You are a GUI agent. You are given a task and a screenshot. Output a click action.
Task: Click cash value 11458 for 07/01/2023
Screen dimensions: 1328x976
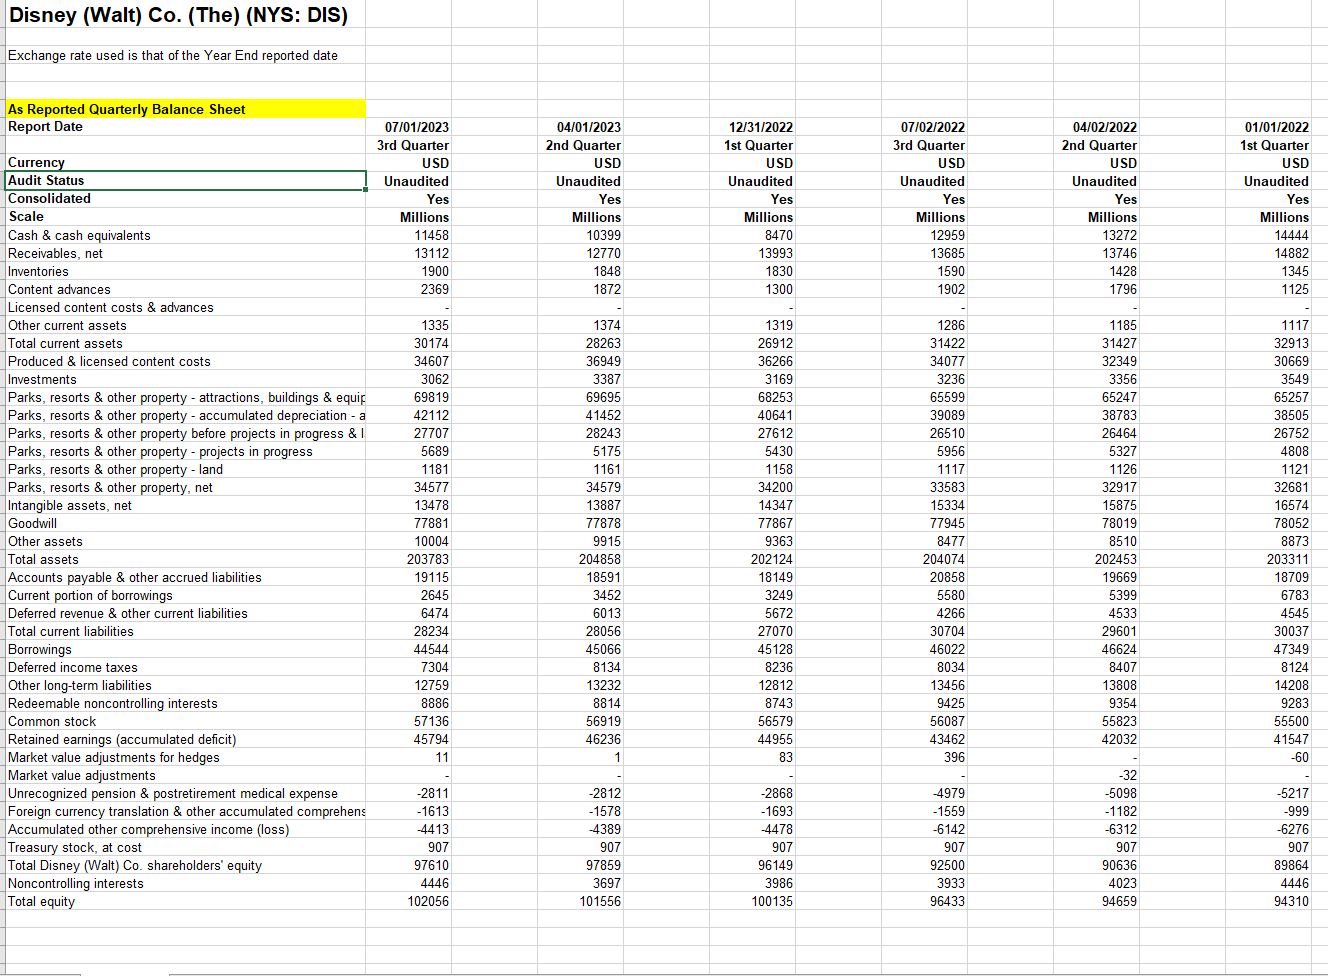(432, 235)
